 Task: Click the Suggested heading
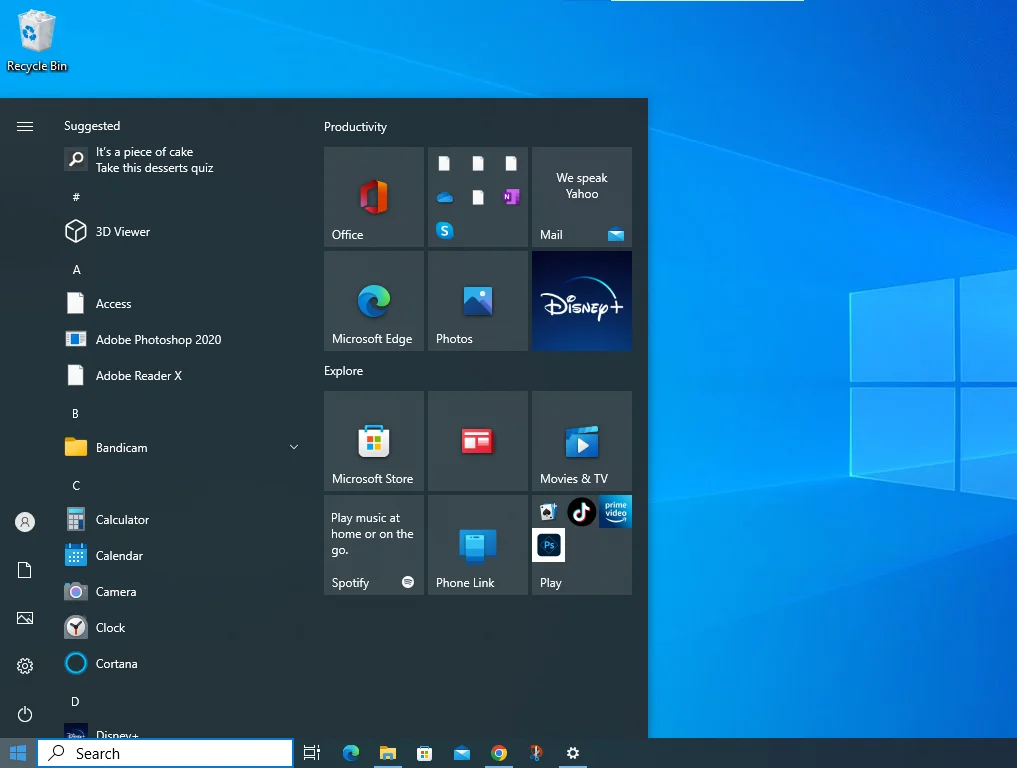(x=92, y=126)
